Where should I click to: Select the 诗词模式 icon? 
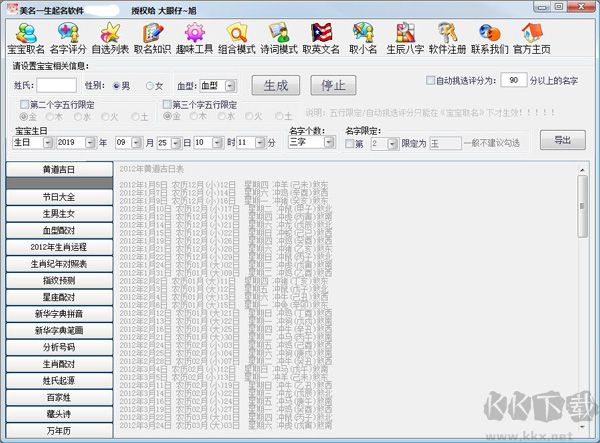(x=279, y=38)
